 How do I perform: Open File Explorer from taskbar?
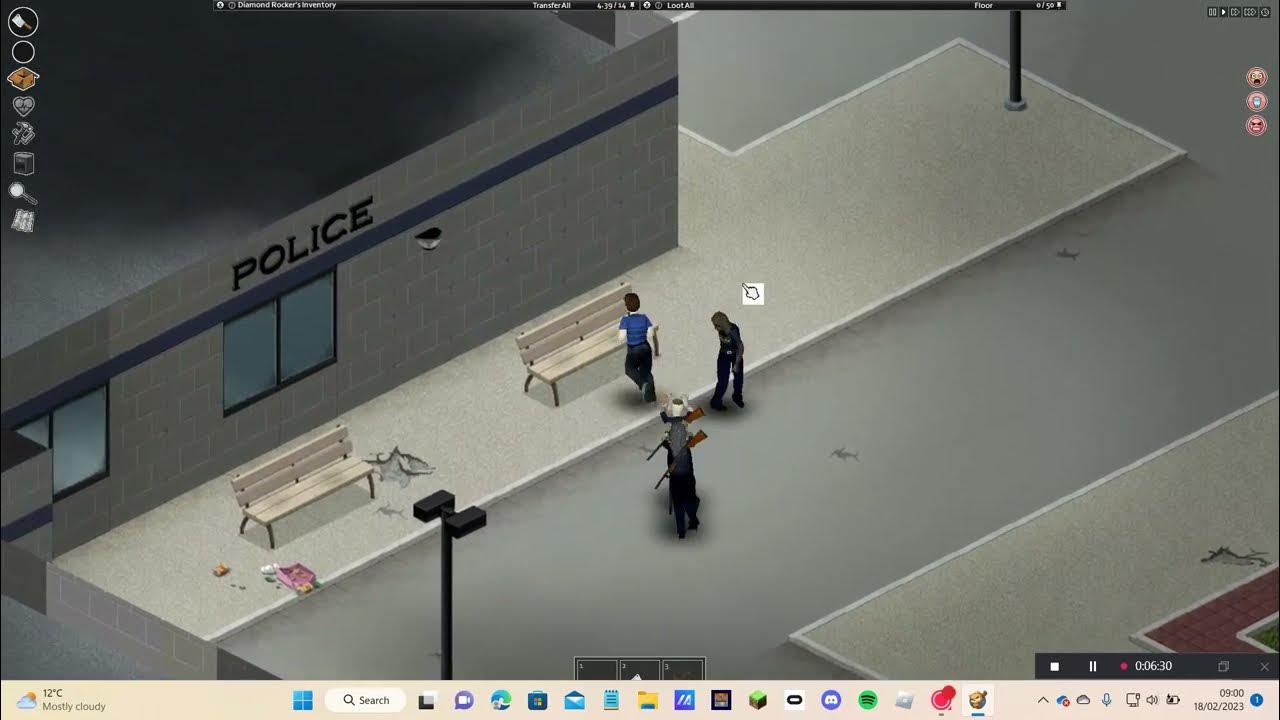(647, 700)
